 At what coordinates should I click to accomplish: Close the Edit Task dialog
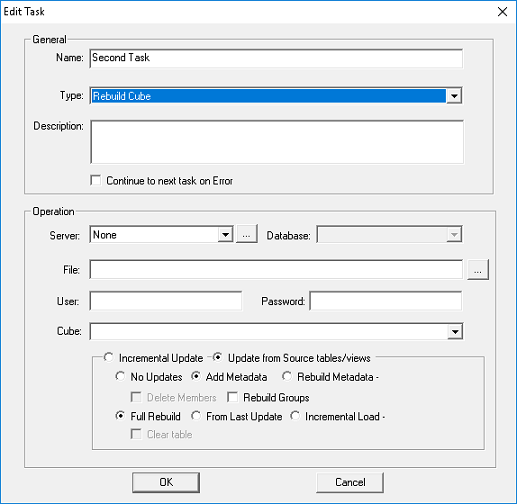[502, 12]
